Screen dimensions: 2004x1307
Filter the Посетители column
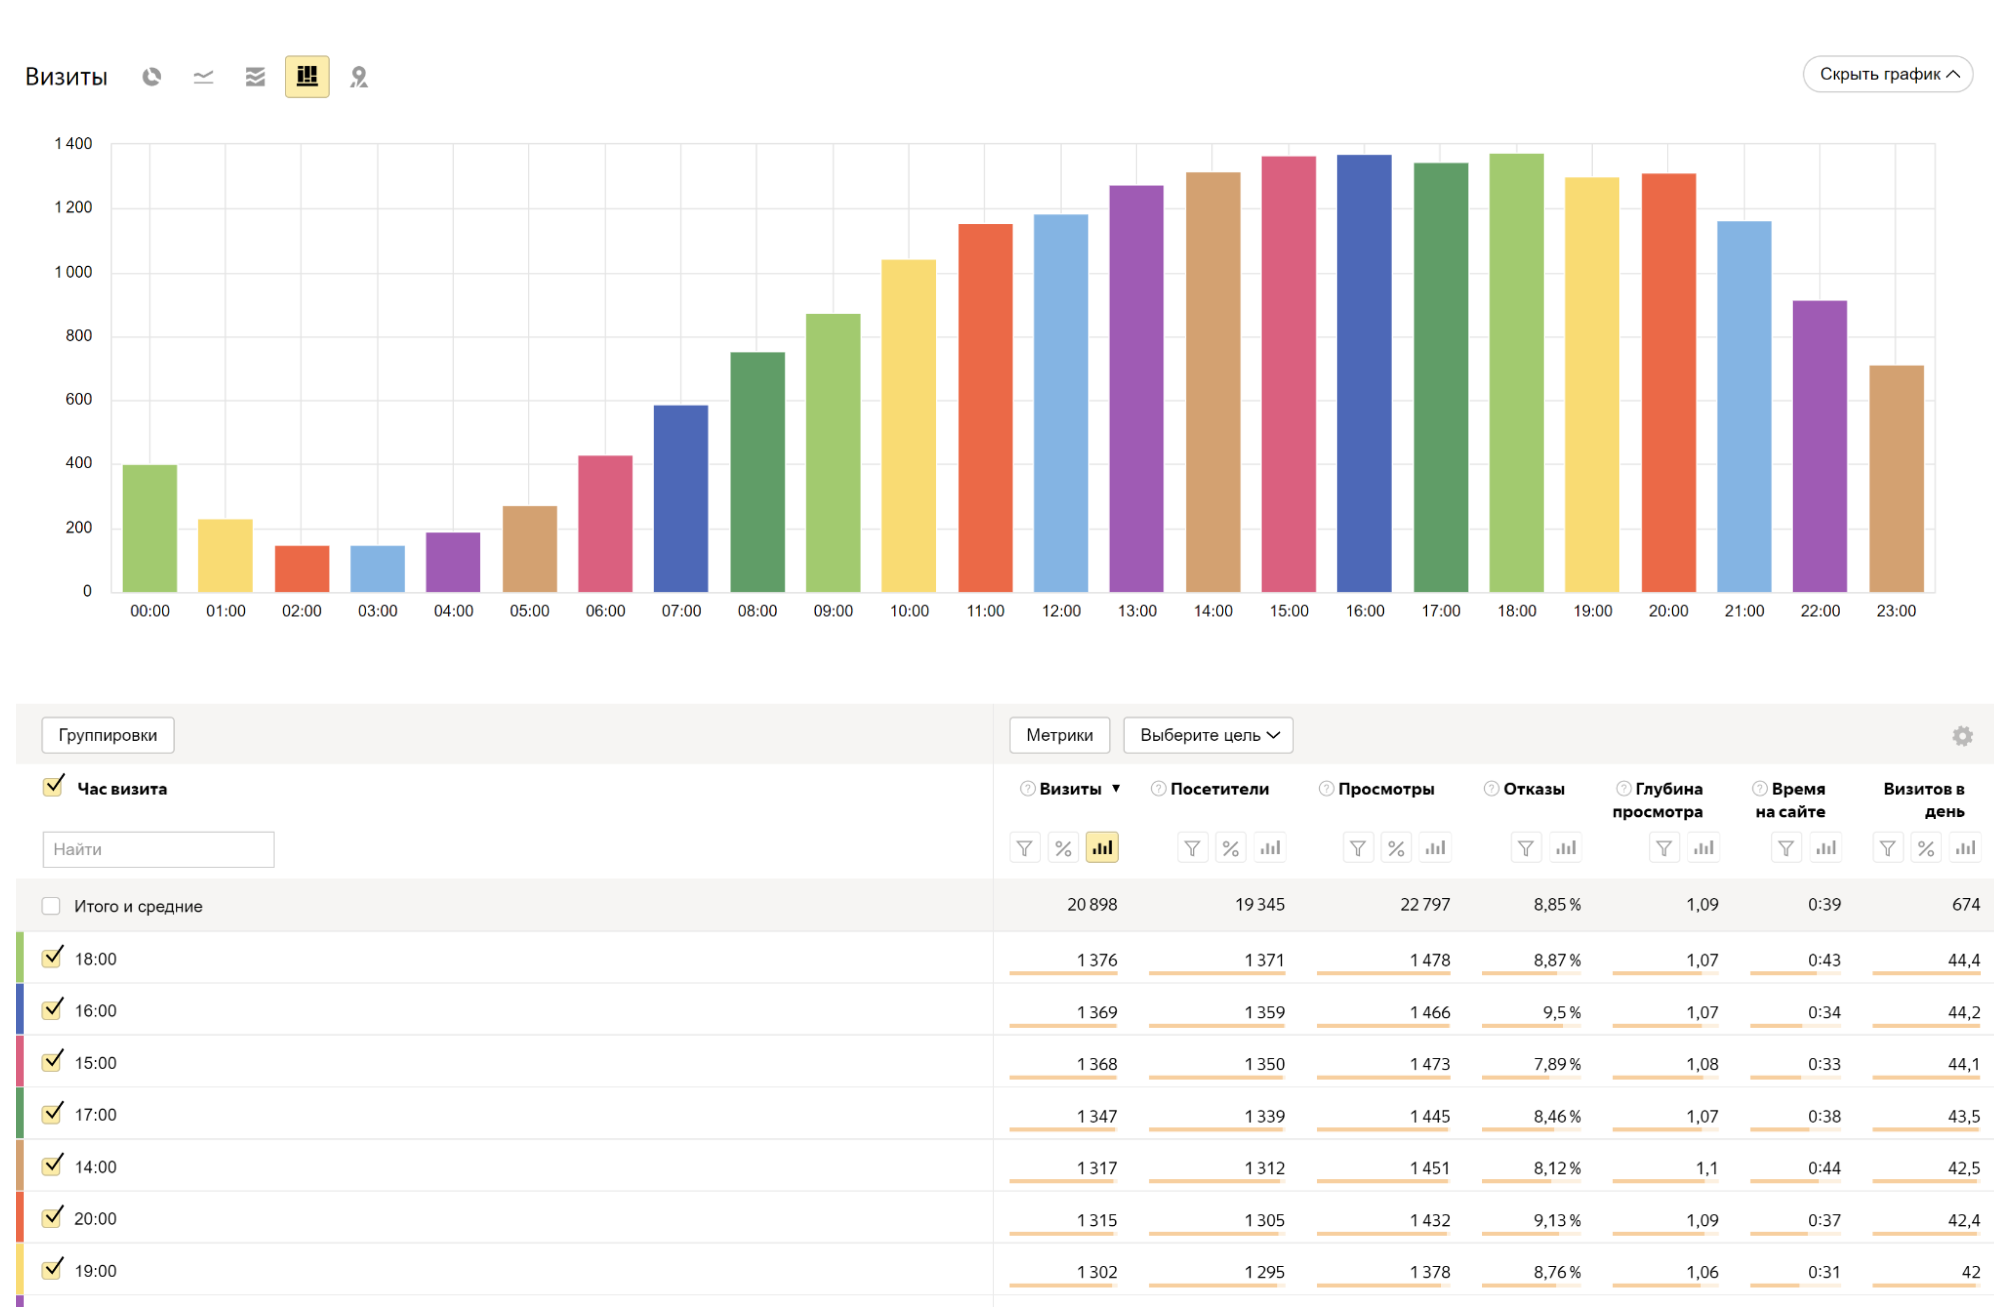pyautogui.click(x=1192, y=848)
